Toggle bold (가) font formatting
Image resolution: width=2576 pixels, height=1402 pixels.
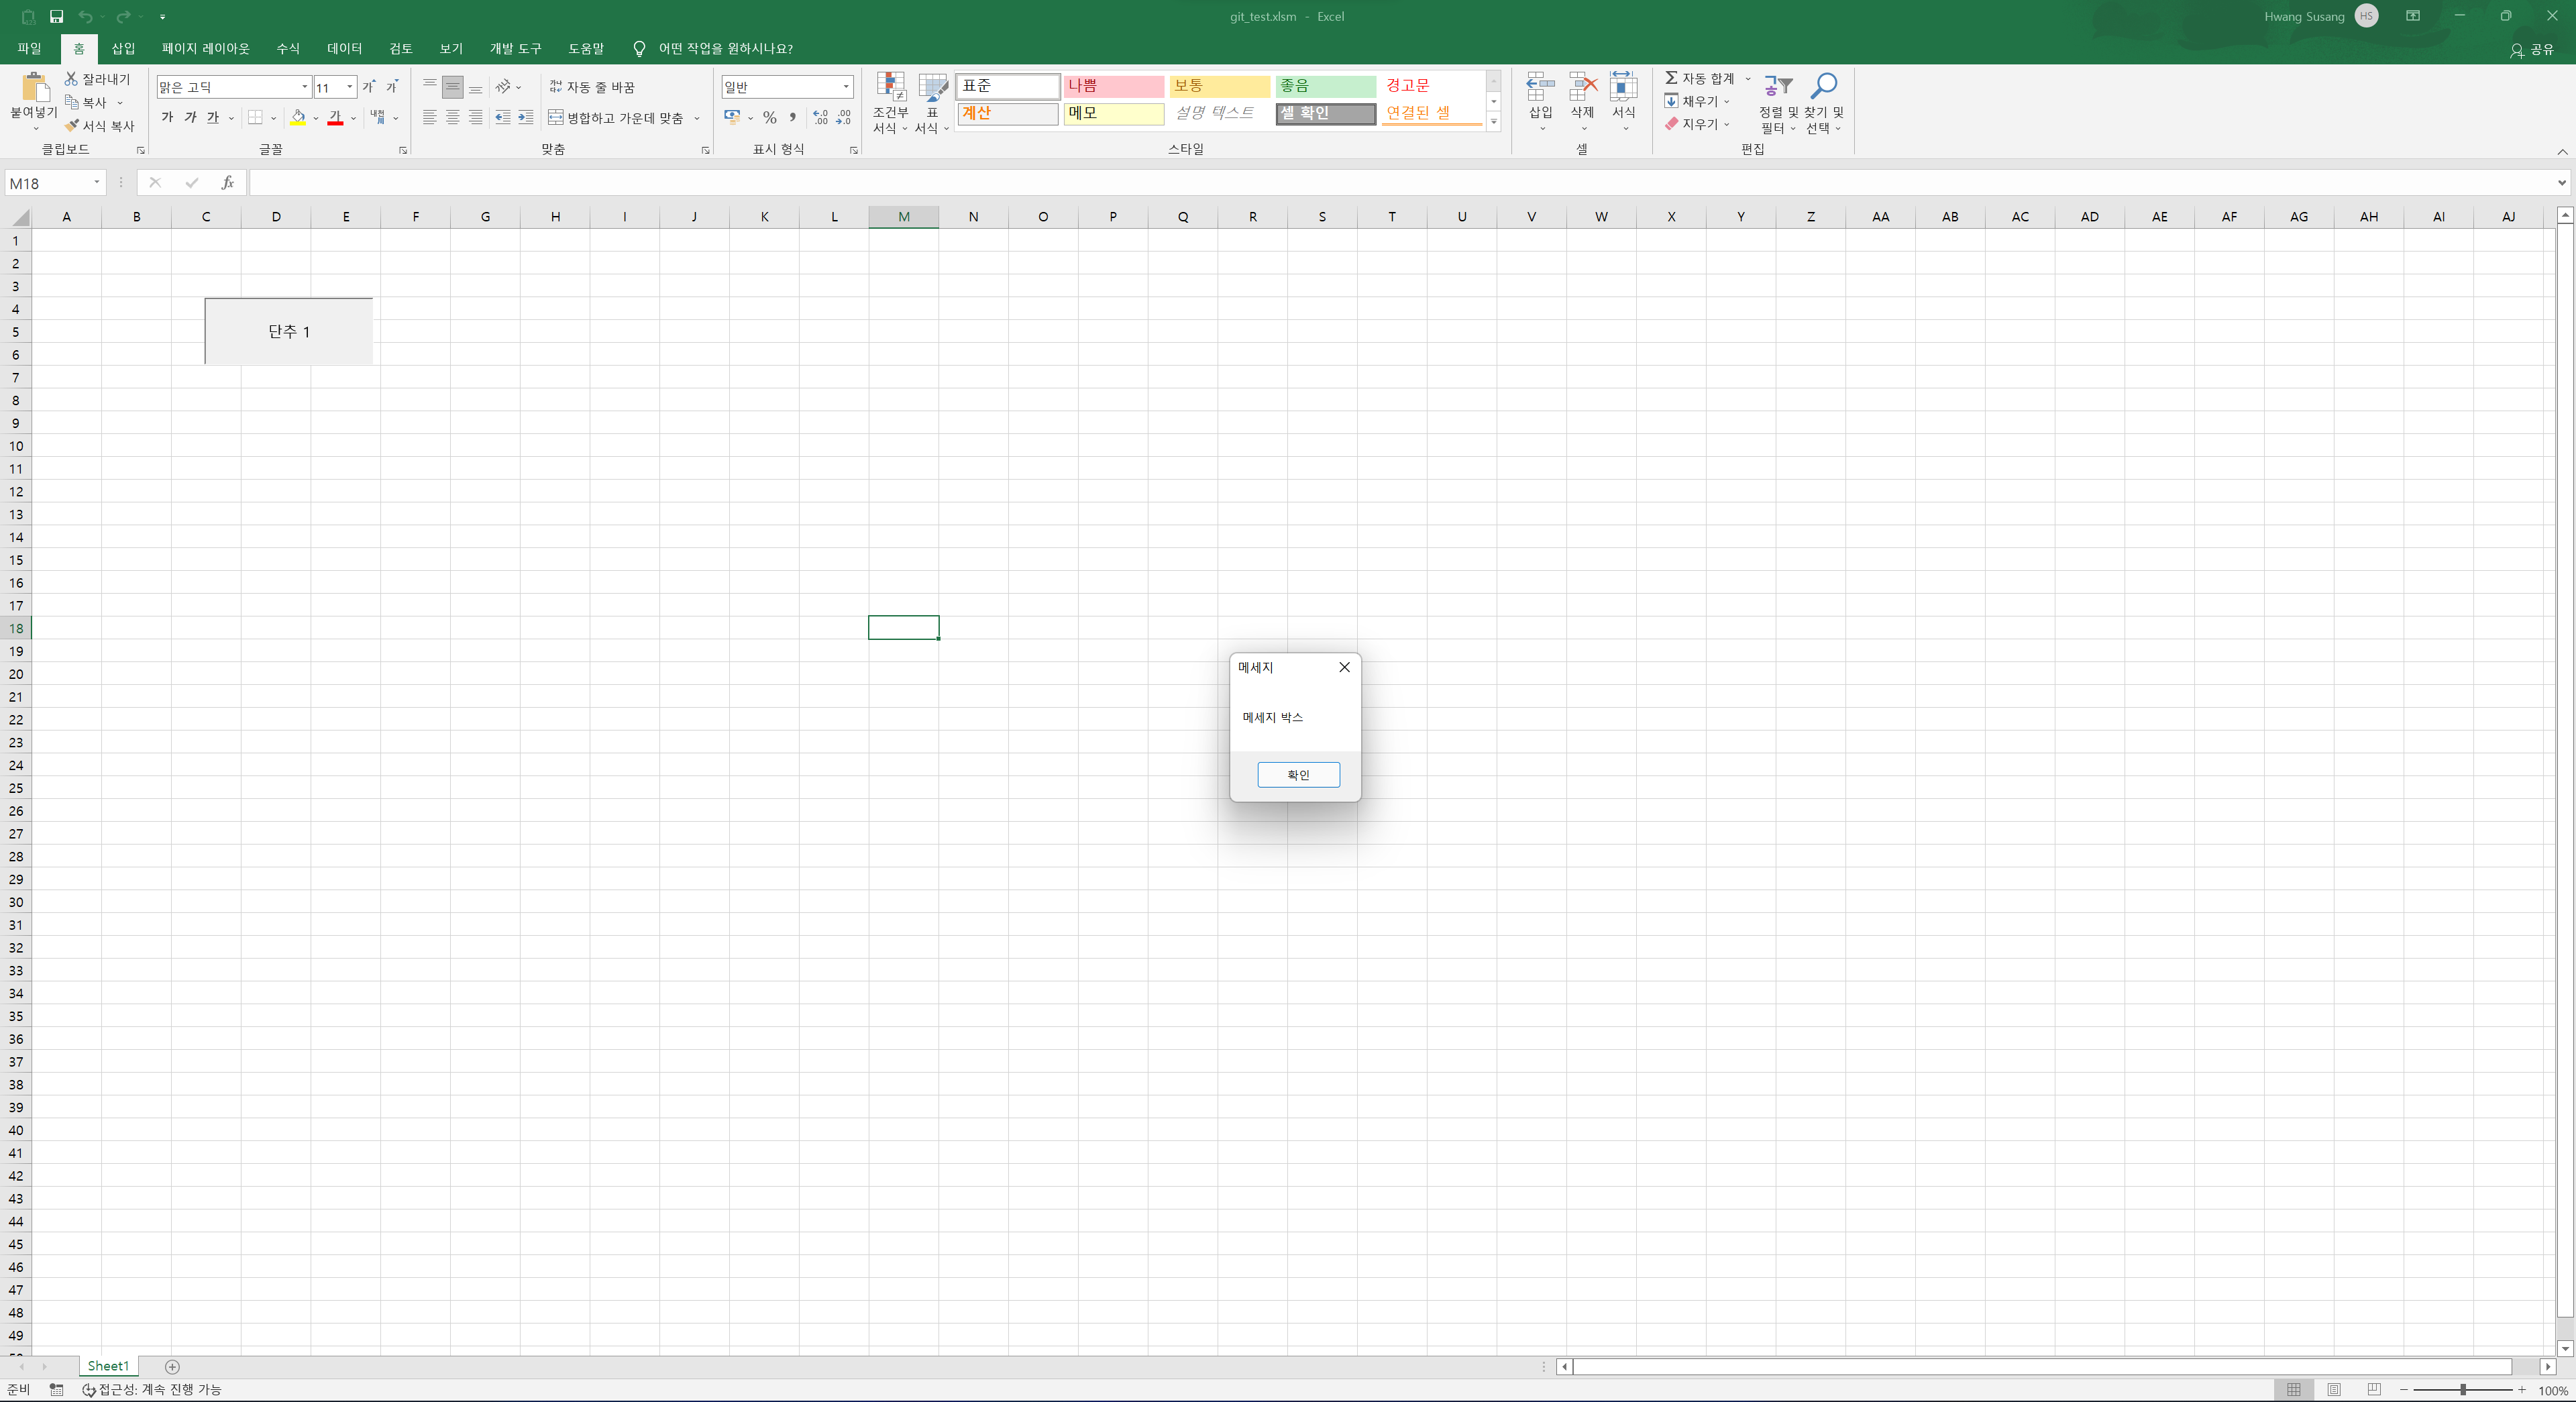pyautogui.click(x=167, y=118)
